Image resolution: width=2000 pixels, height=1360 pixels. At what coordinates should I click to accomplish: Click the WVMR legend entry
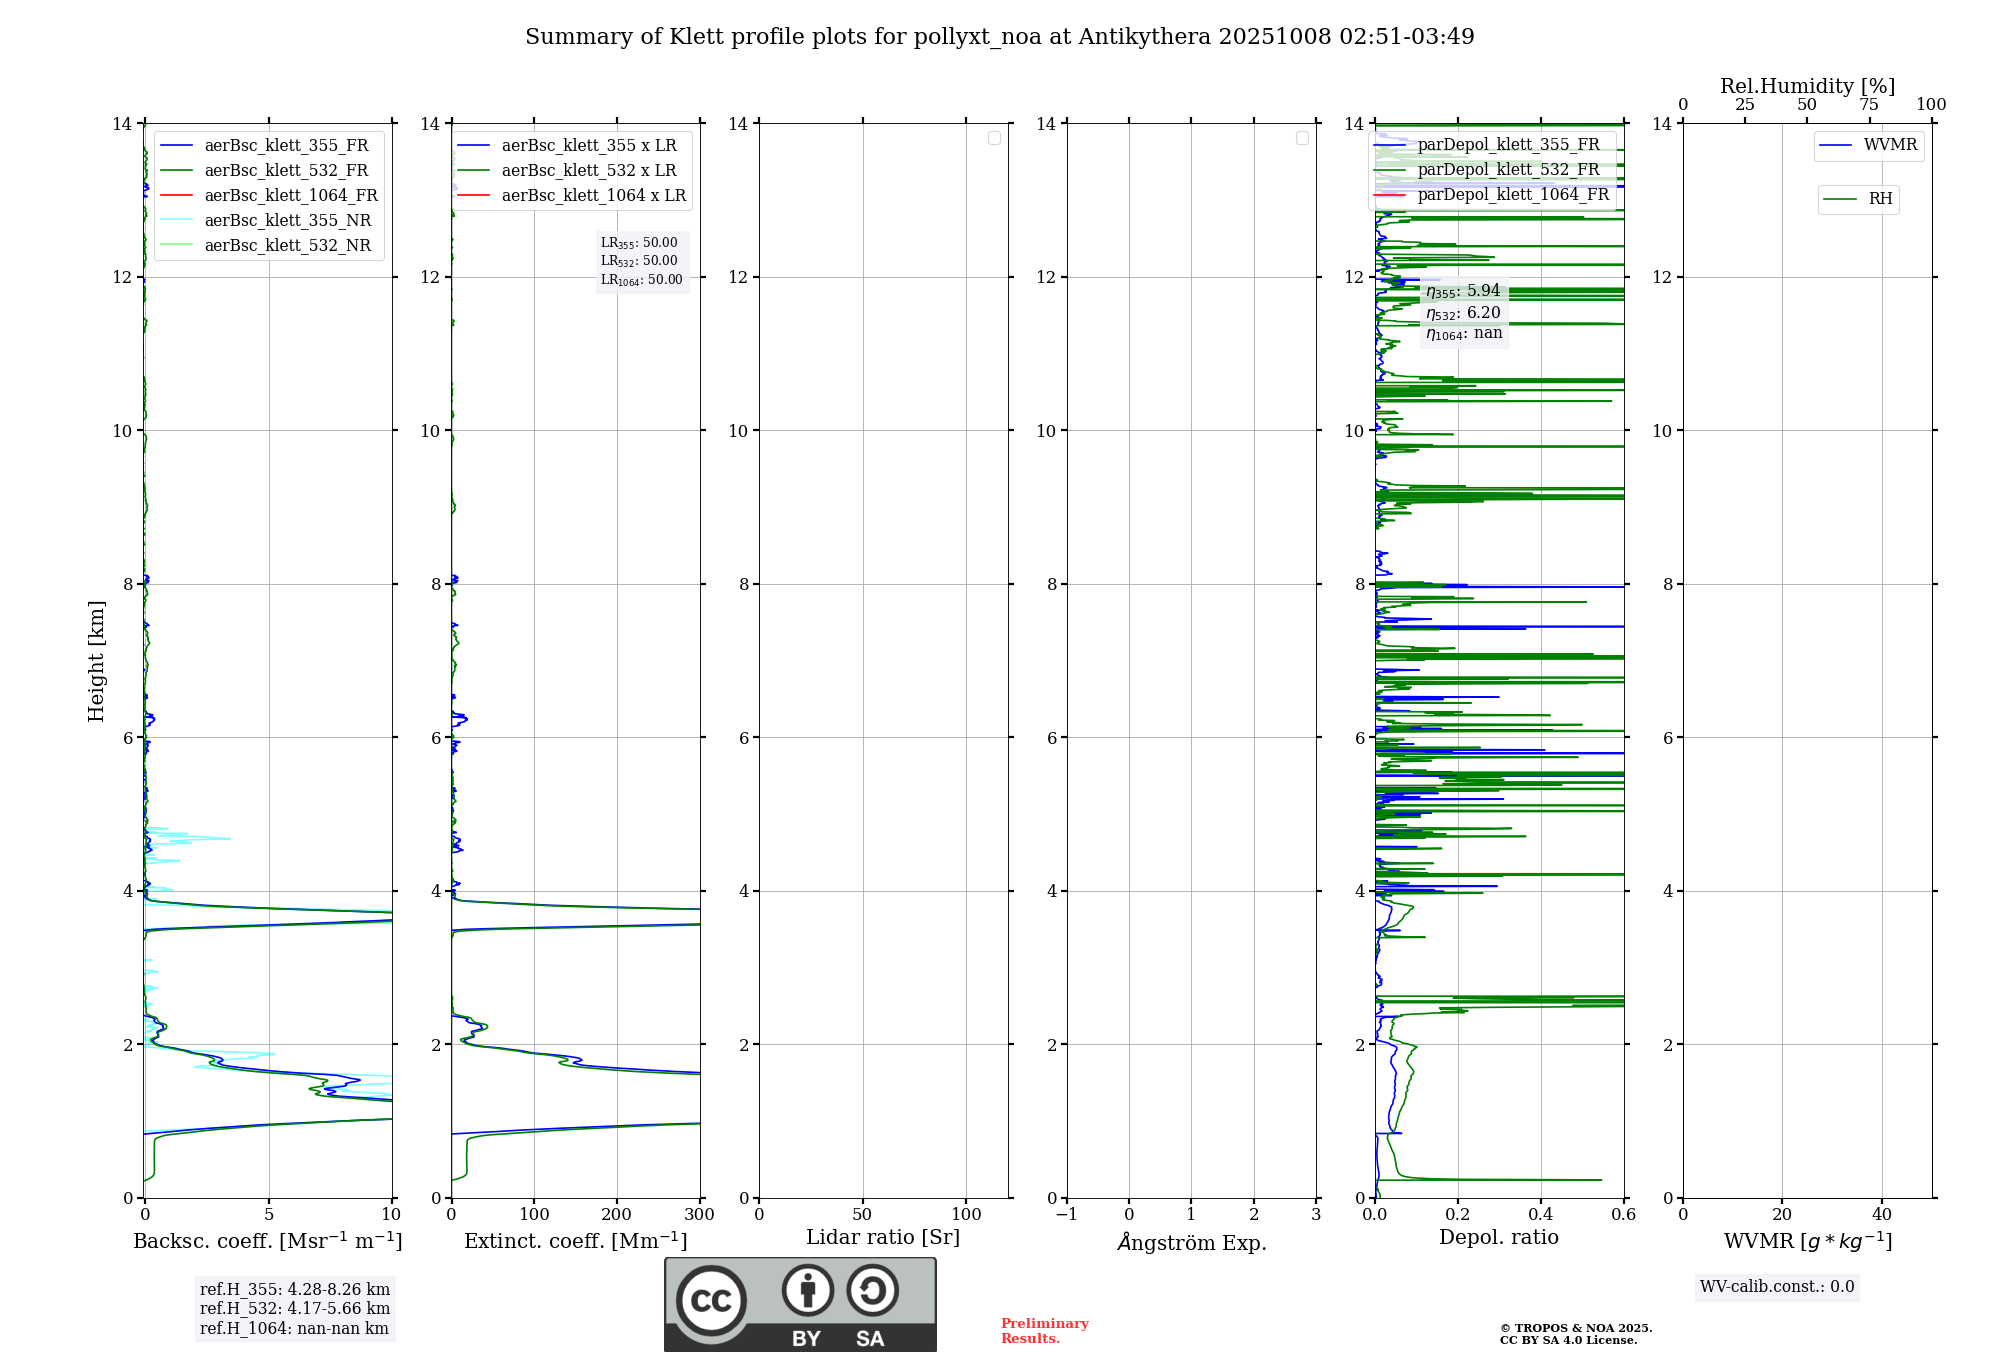coord(1889,145)
